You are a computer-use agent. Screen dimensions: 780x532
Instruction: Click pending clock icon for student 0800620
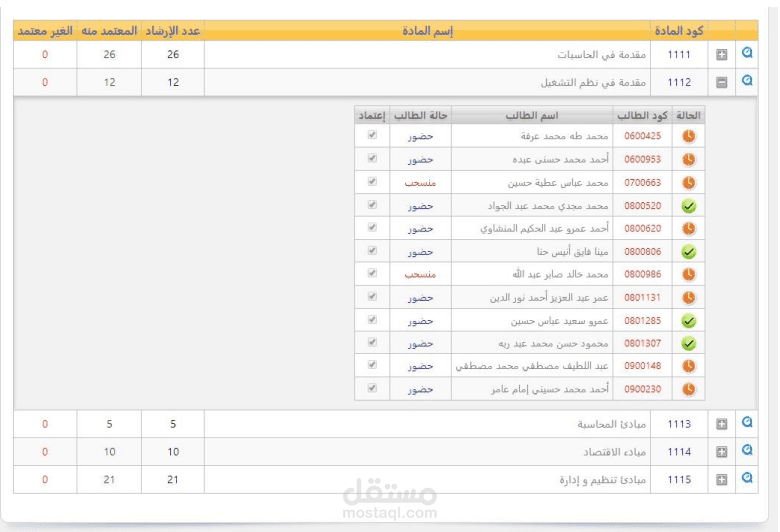coord(688,228)
